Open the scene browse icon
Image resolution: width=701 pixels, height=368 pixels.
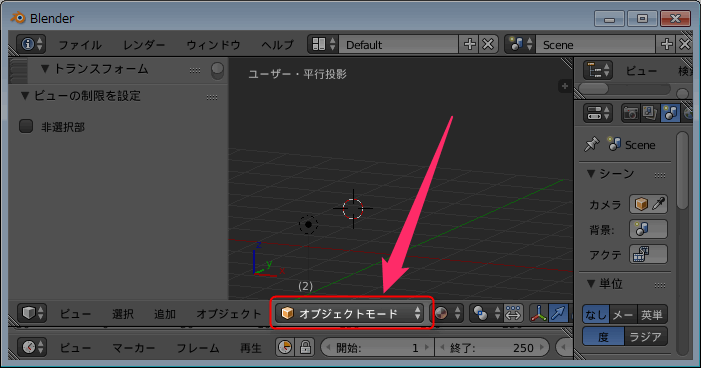click(x=520, y=44)
